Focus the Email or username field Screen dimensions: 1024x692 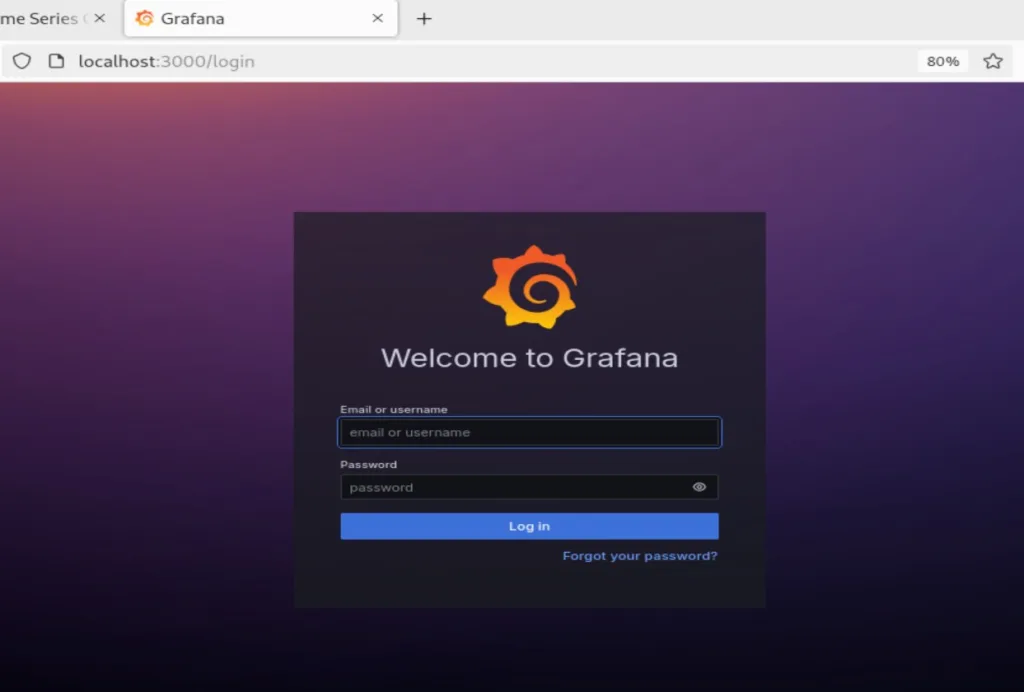(529, 433)
